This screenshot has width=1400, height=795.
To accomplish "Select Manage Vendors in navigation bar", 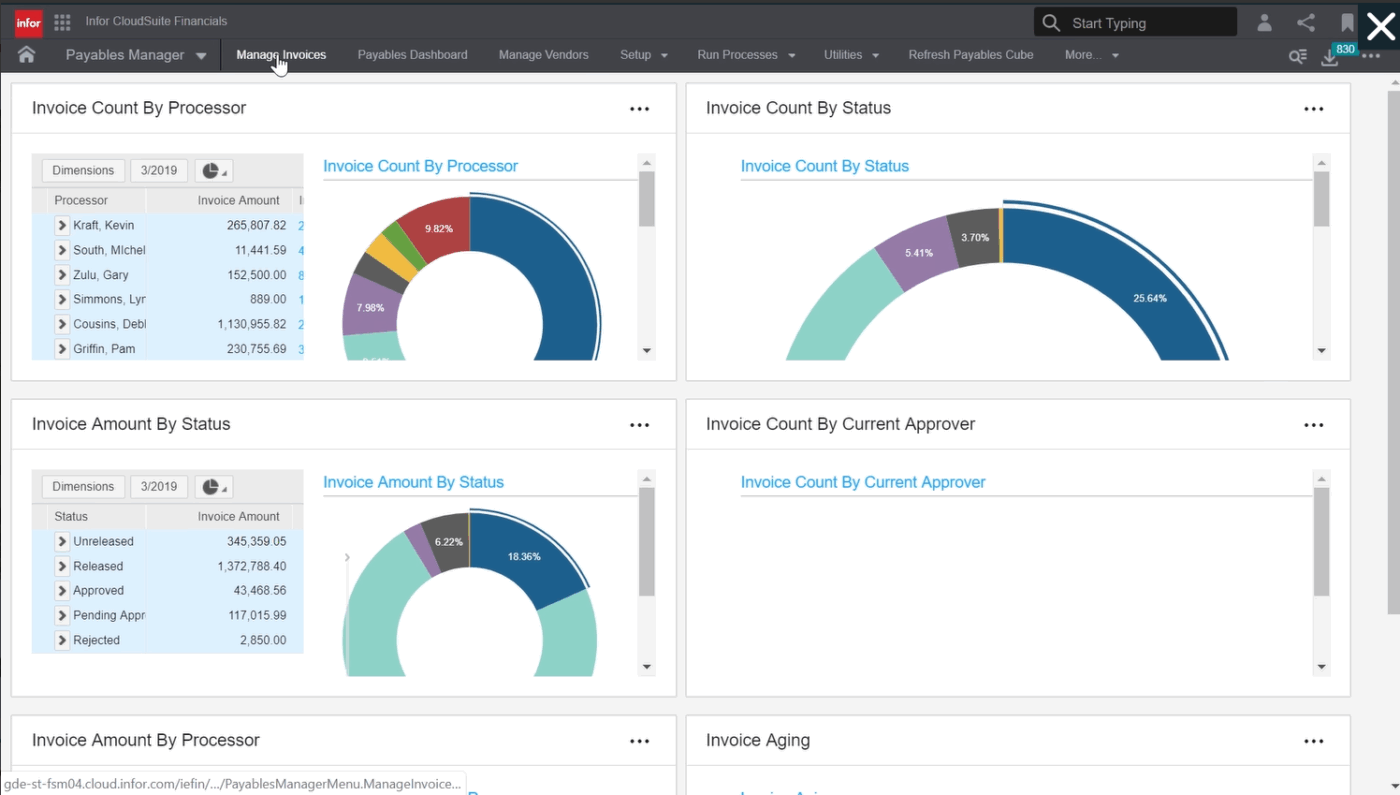I will (543, 55).
